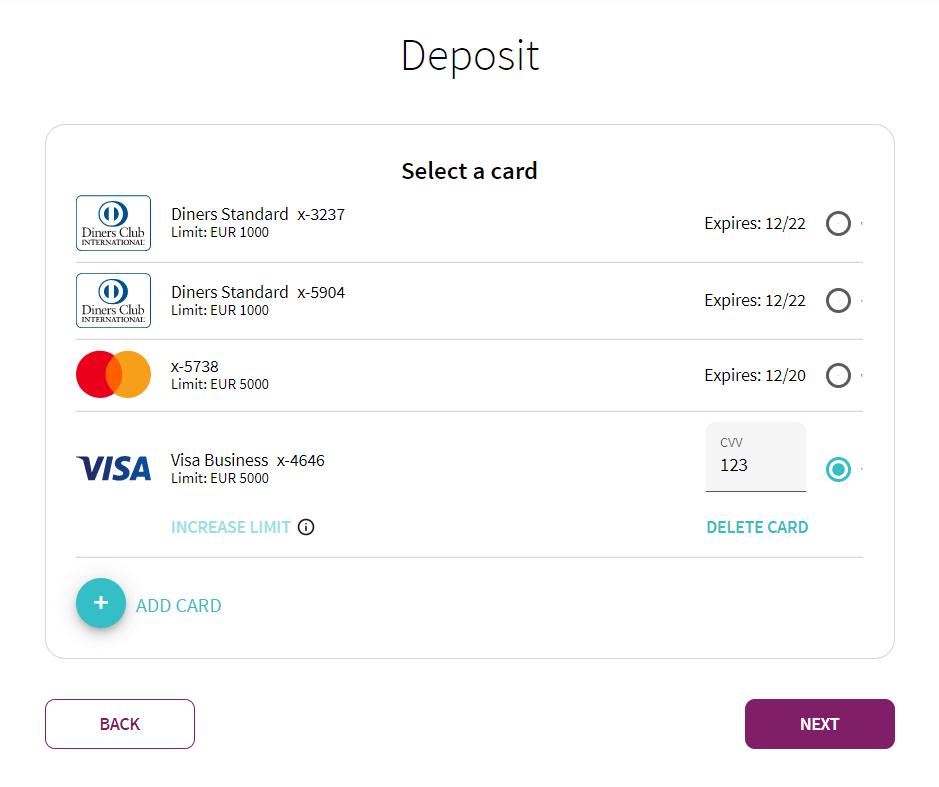
Task: Choose the Mastercard x-5738 radio button
Action: tap(838, 376)
